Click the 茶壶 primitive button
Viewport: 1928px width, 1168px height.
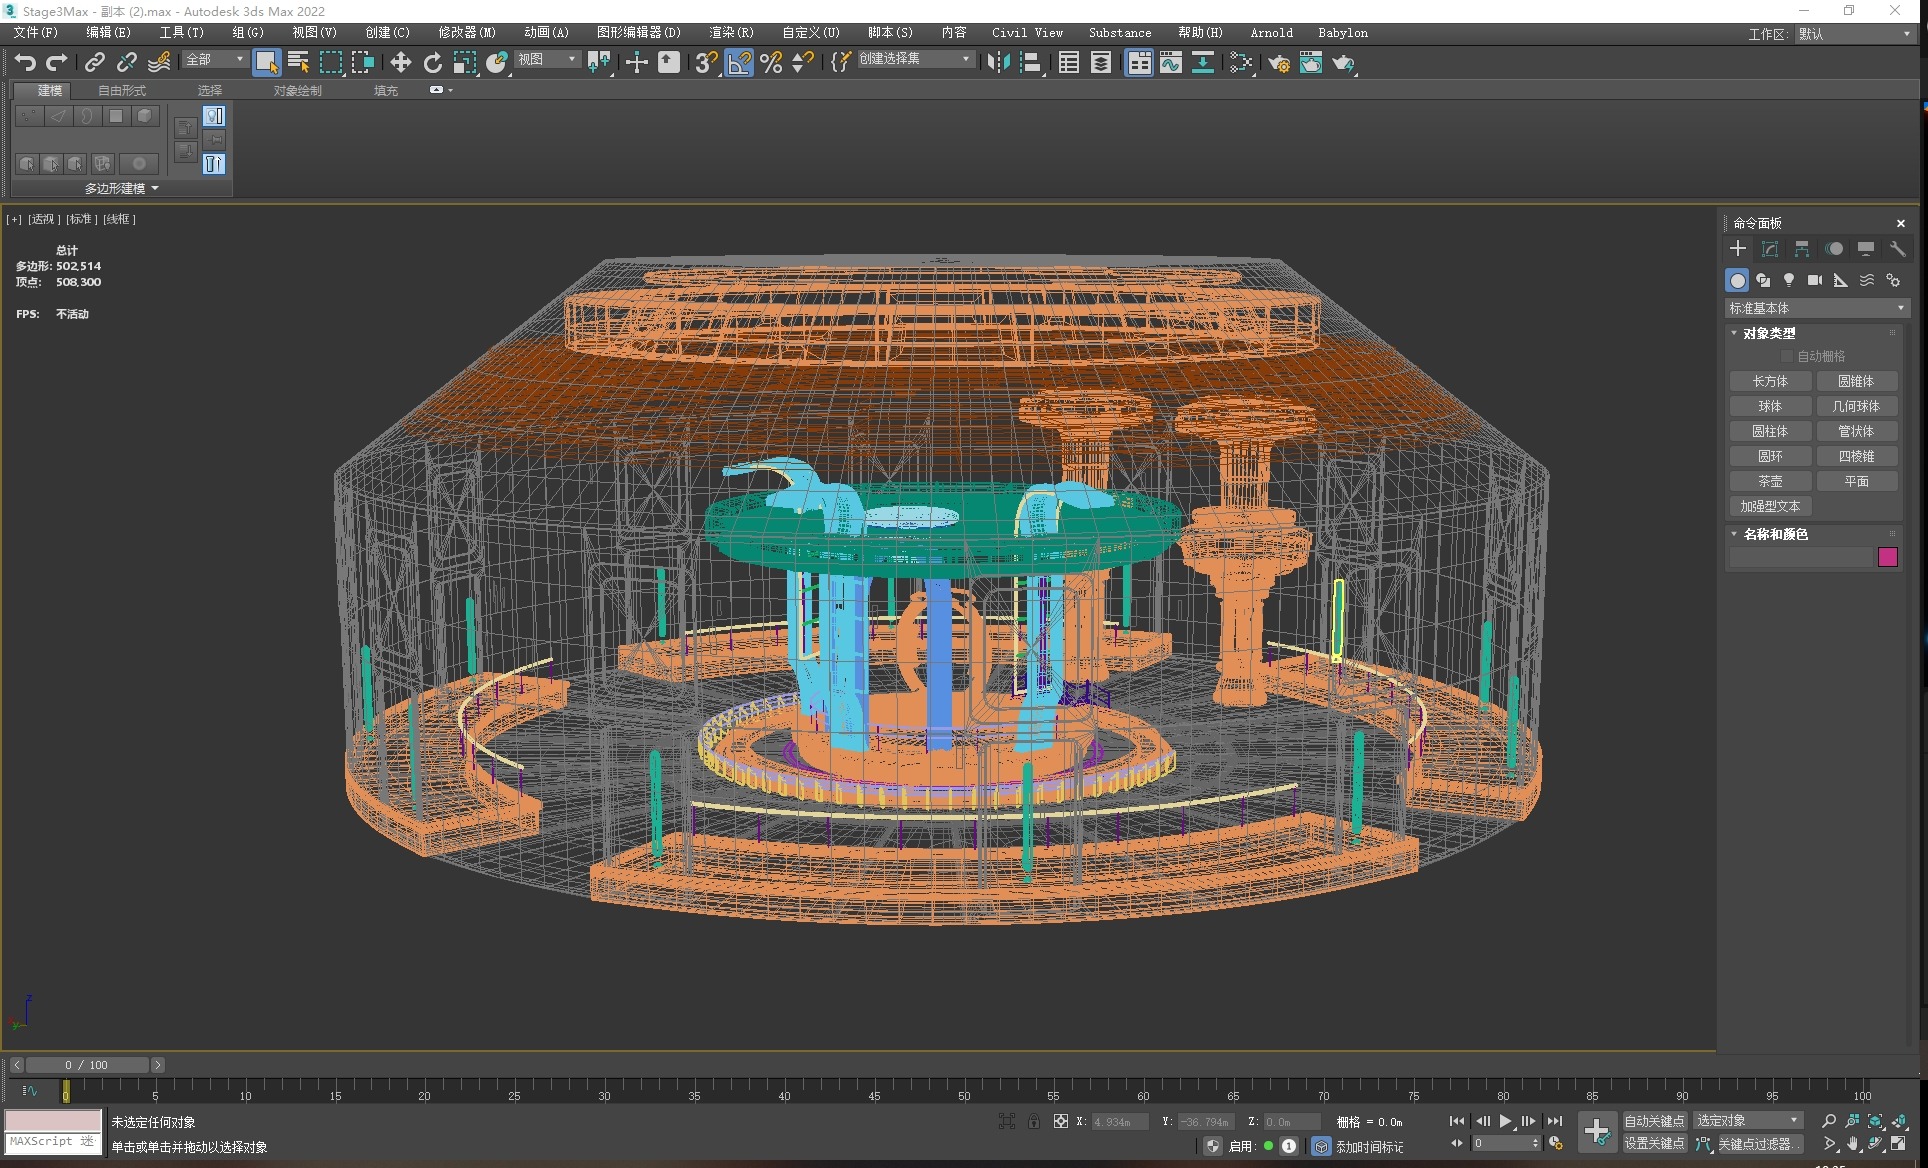pos(1770,482)
